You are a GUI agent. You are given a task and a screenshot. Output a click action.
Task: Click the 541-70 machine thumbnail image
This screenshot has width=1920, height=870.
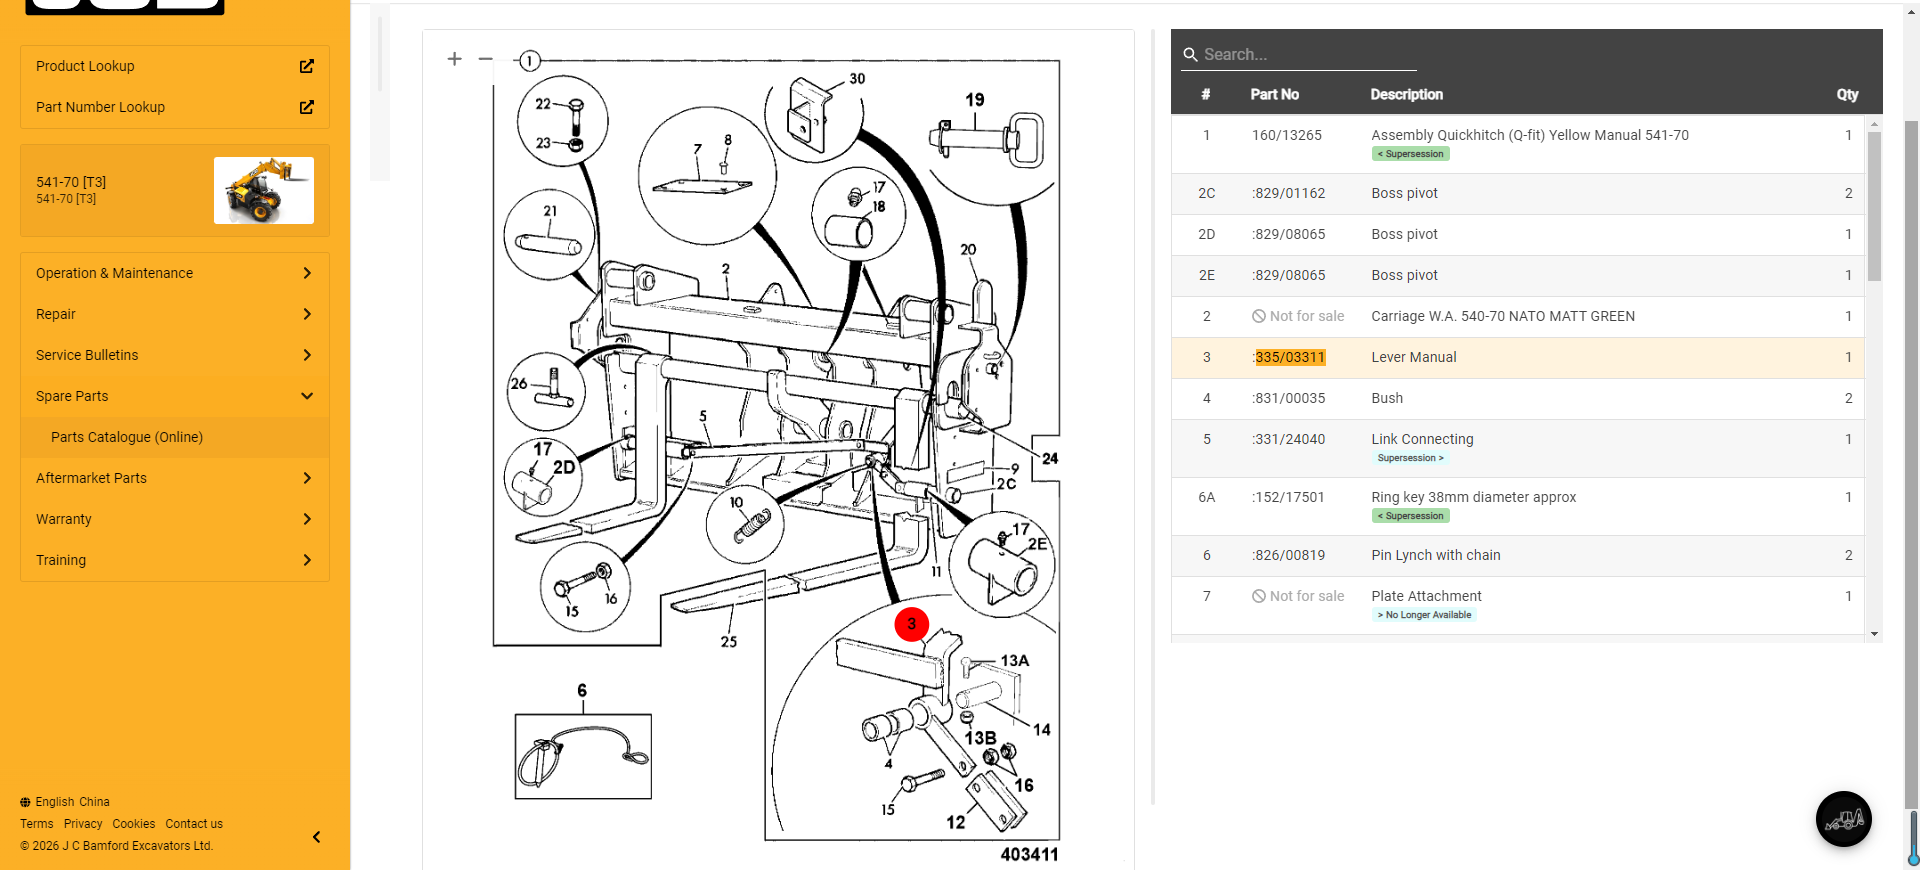[x=264, y=190]
